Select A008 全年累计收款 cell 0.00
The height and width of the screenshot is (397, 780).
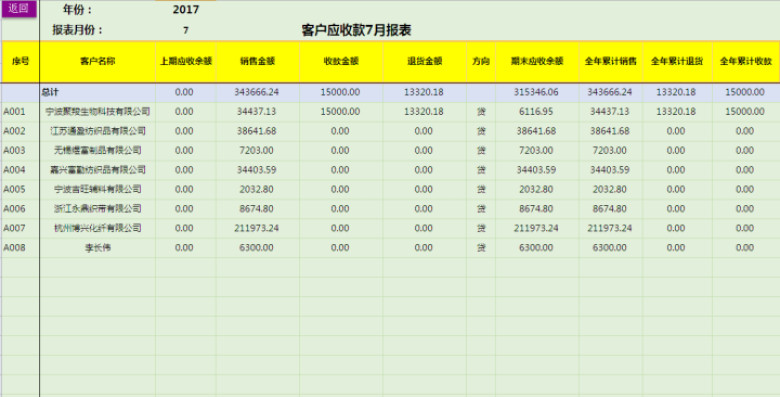[746, 248]
